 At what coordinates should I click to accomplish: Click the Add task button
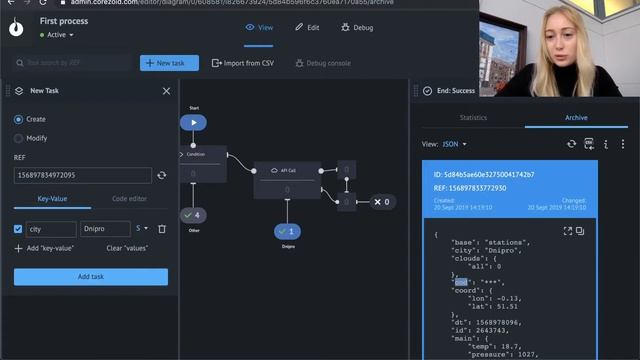tap(91, 277)
